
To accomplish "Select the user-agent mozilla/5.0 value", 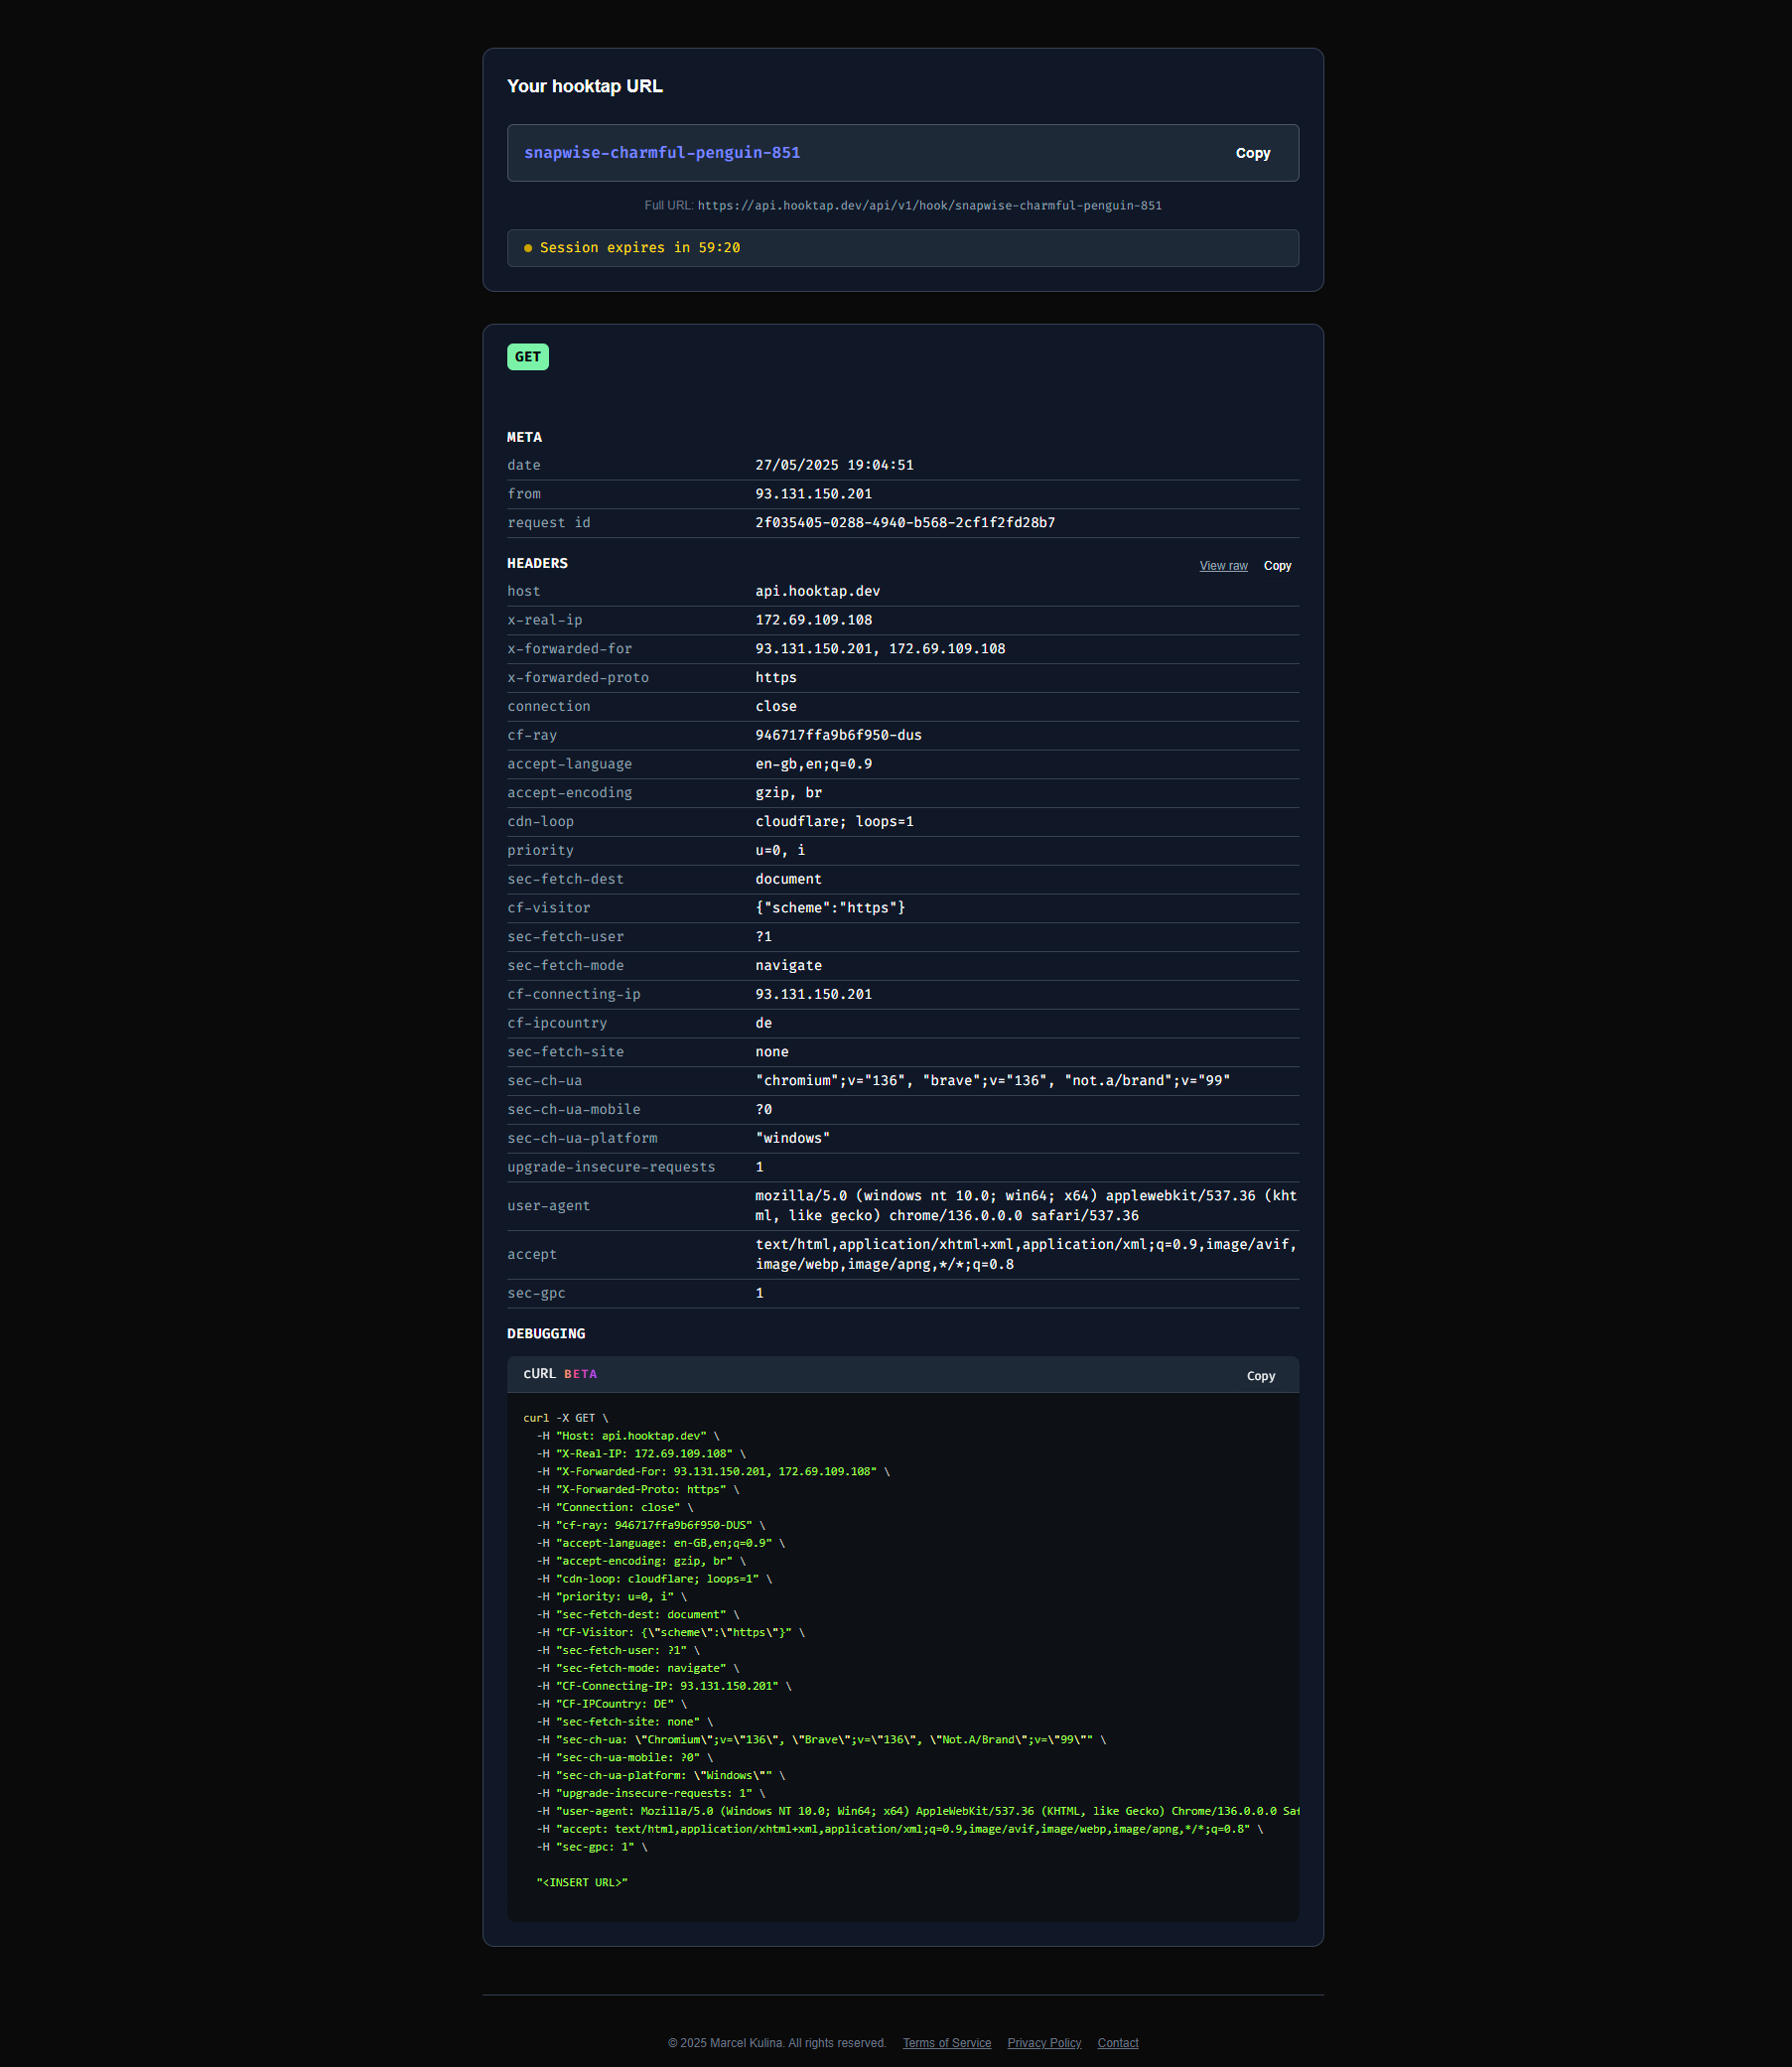I will coord(1026,1206).
